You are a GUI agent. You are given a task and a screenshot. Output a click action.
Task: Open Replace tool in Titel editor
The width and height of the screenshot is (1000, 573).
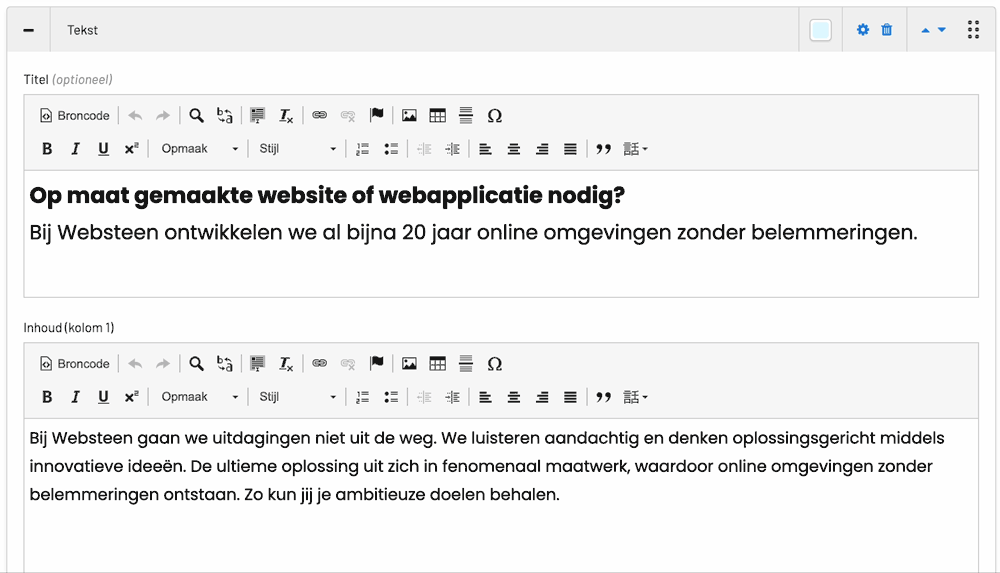[x=224, y=115]
